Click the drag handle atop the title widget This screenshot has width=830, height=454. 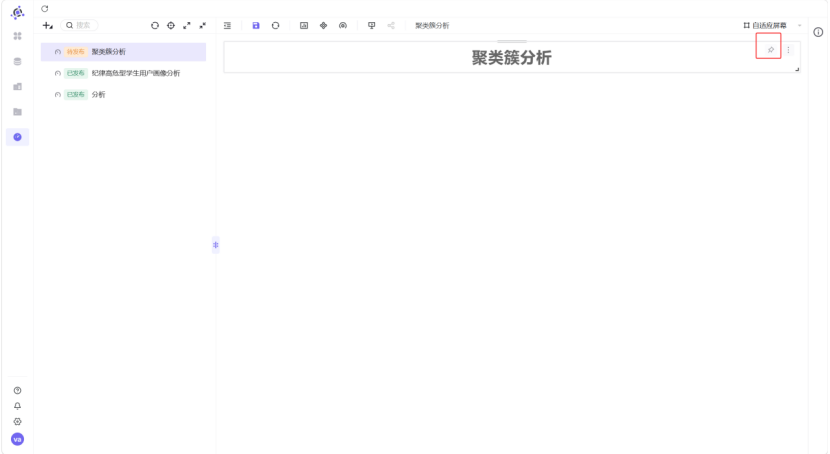click(512, 41)
